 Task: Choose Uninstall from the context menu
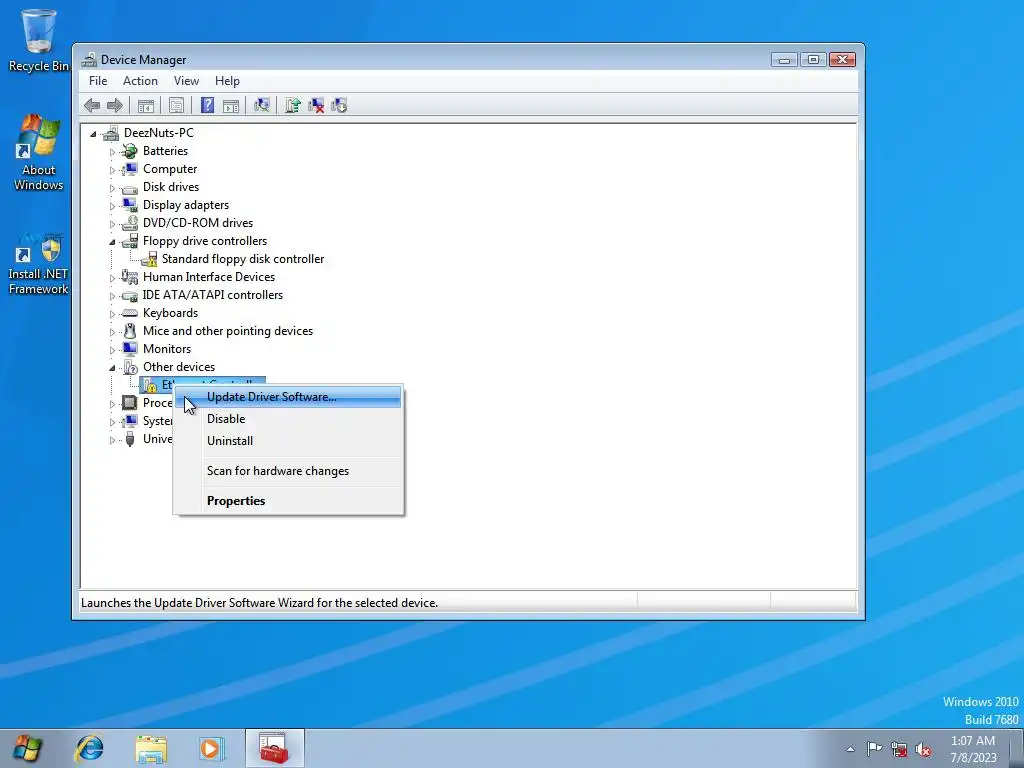point(288,441)
